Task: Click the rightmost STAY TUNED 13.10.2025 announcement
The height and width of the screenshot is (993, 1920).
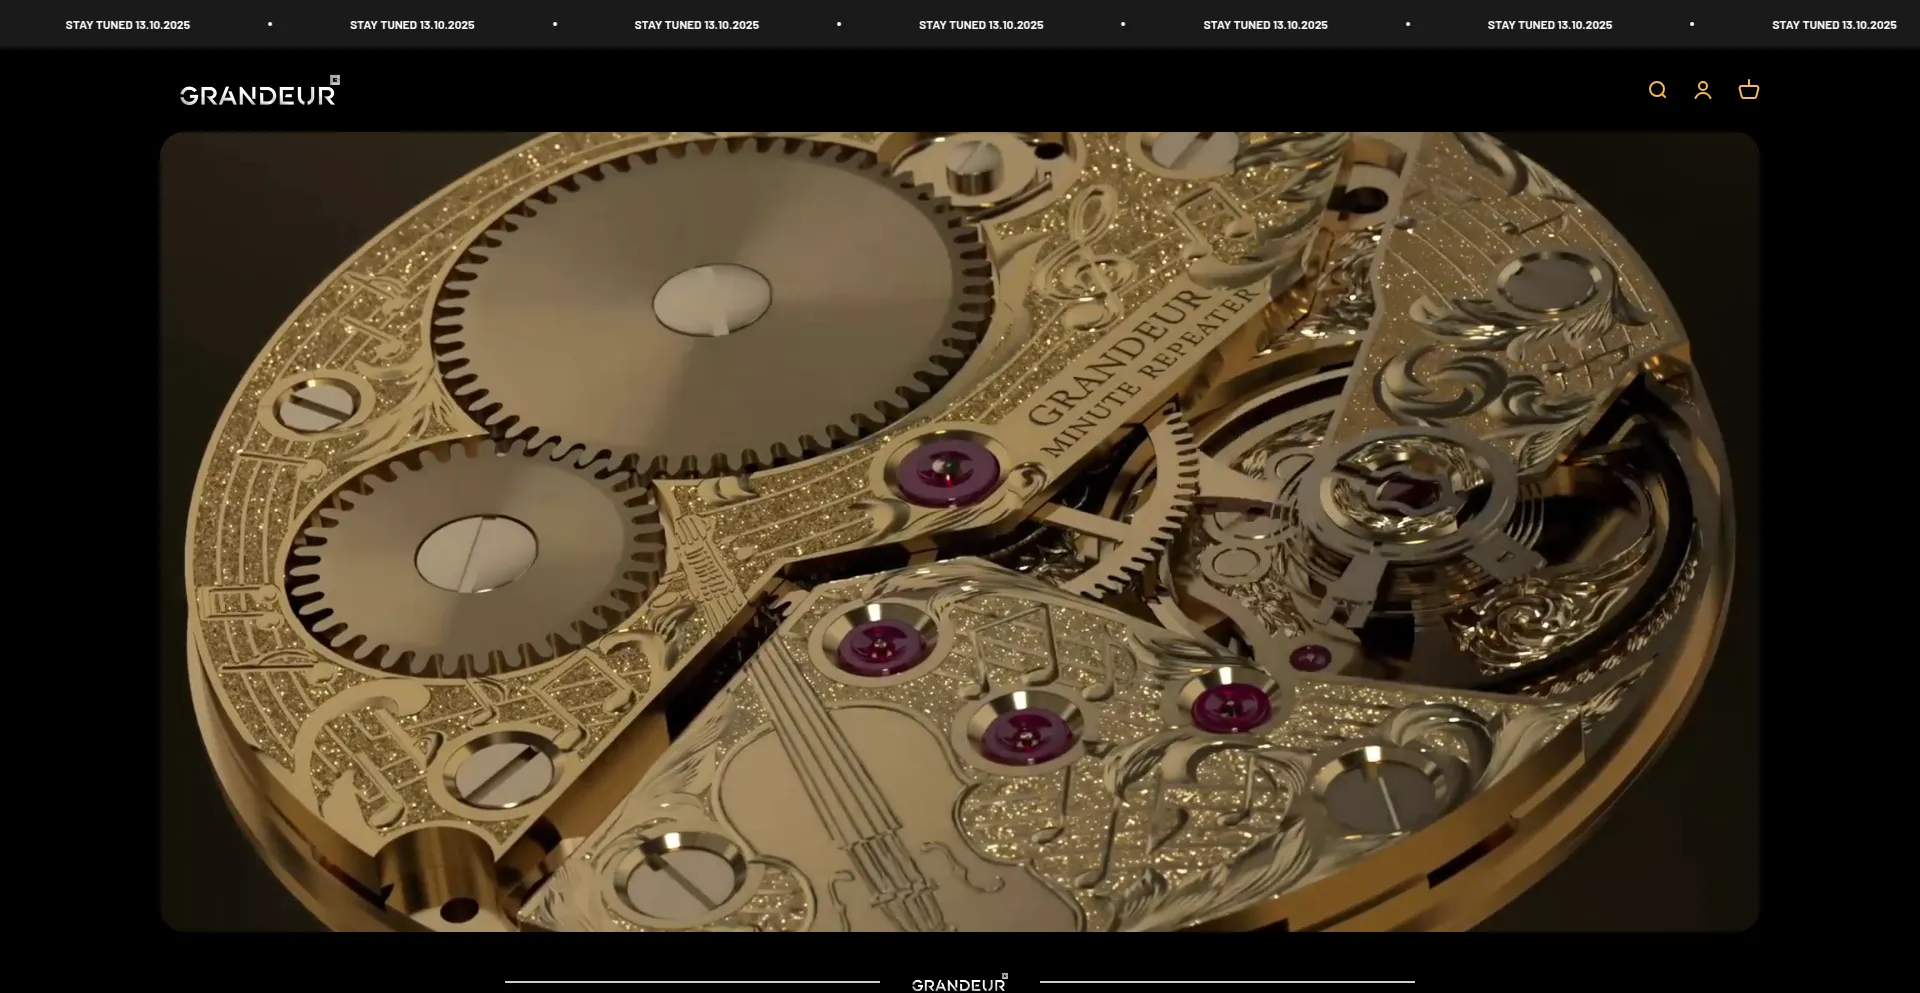Action: coord(1833,25)
